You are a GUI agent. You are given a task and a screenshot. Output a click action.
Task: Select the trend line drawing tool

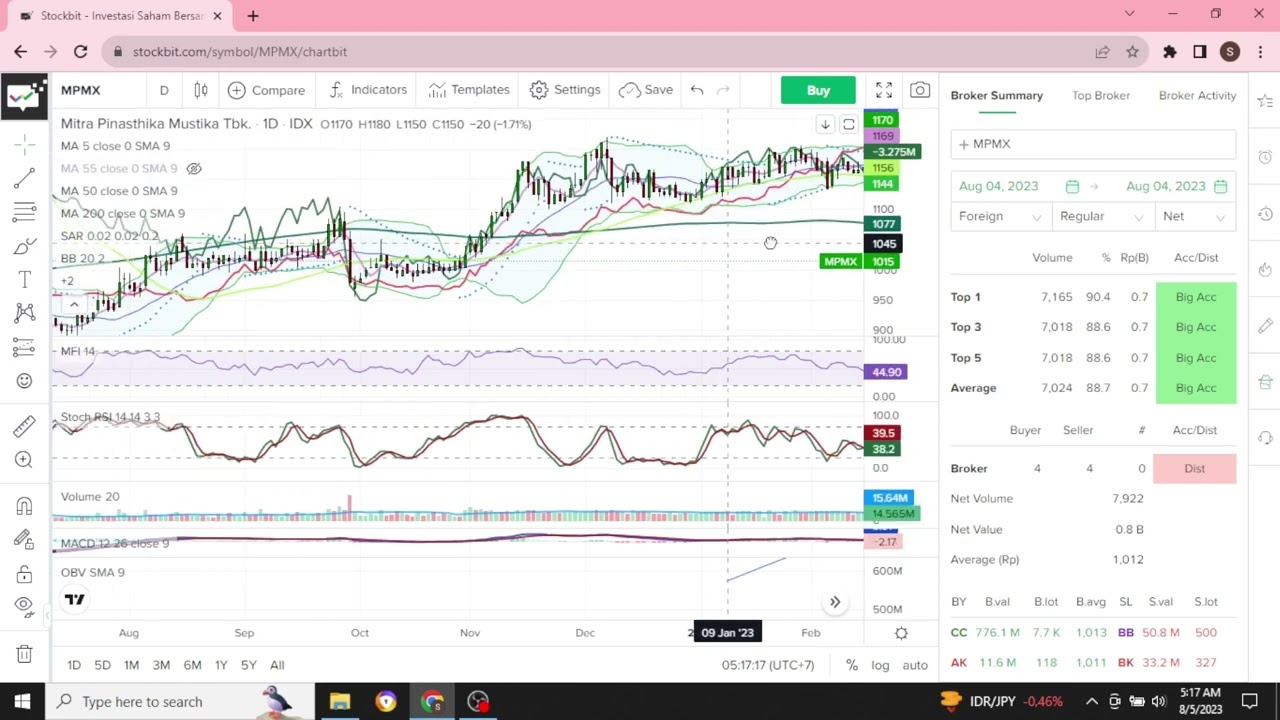tap(24, 178)
